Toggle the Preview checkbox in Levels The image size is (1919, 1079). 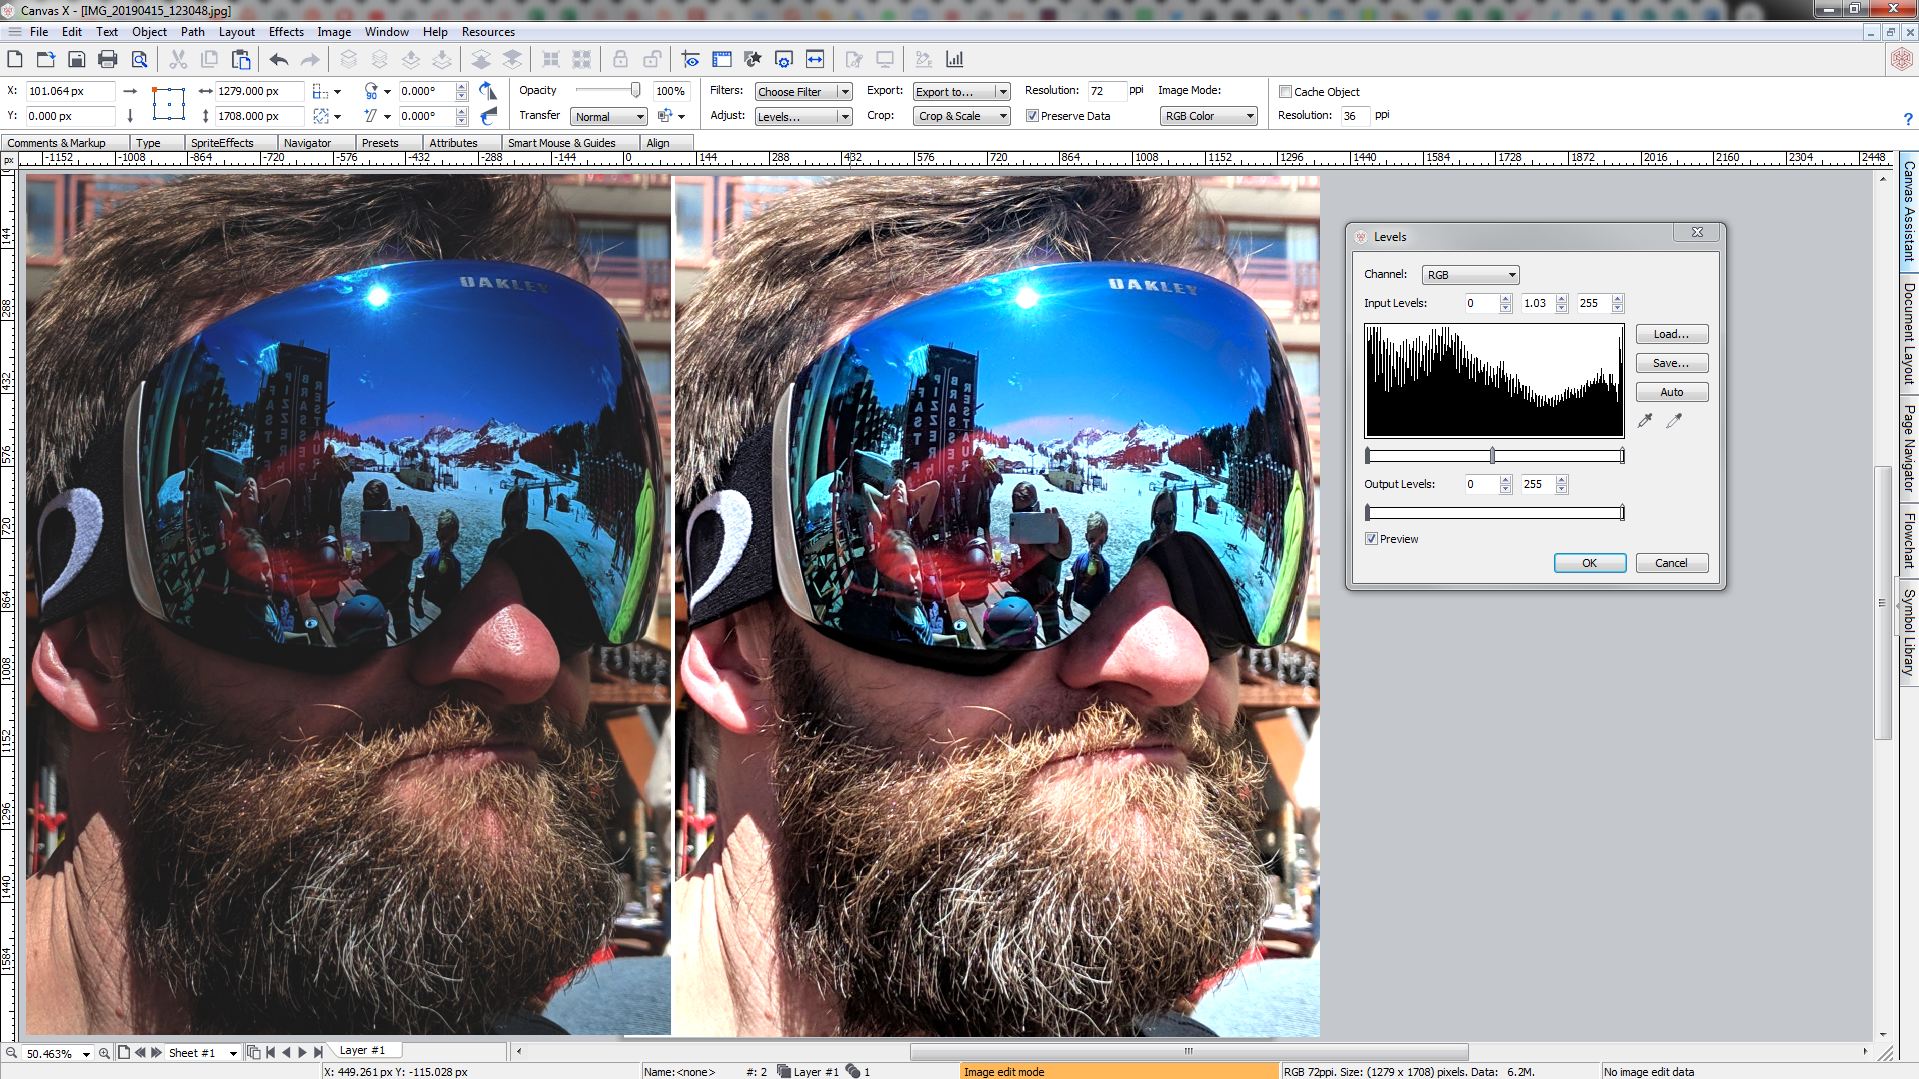tap(1372, 539)
